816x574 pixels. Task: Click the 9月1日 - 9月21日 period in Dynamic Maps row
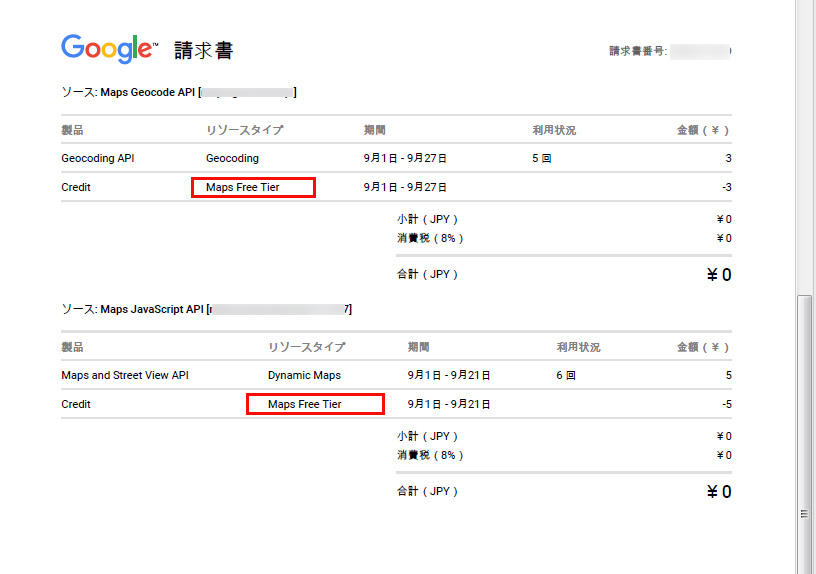(x=449, y=375)
